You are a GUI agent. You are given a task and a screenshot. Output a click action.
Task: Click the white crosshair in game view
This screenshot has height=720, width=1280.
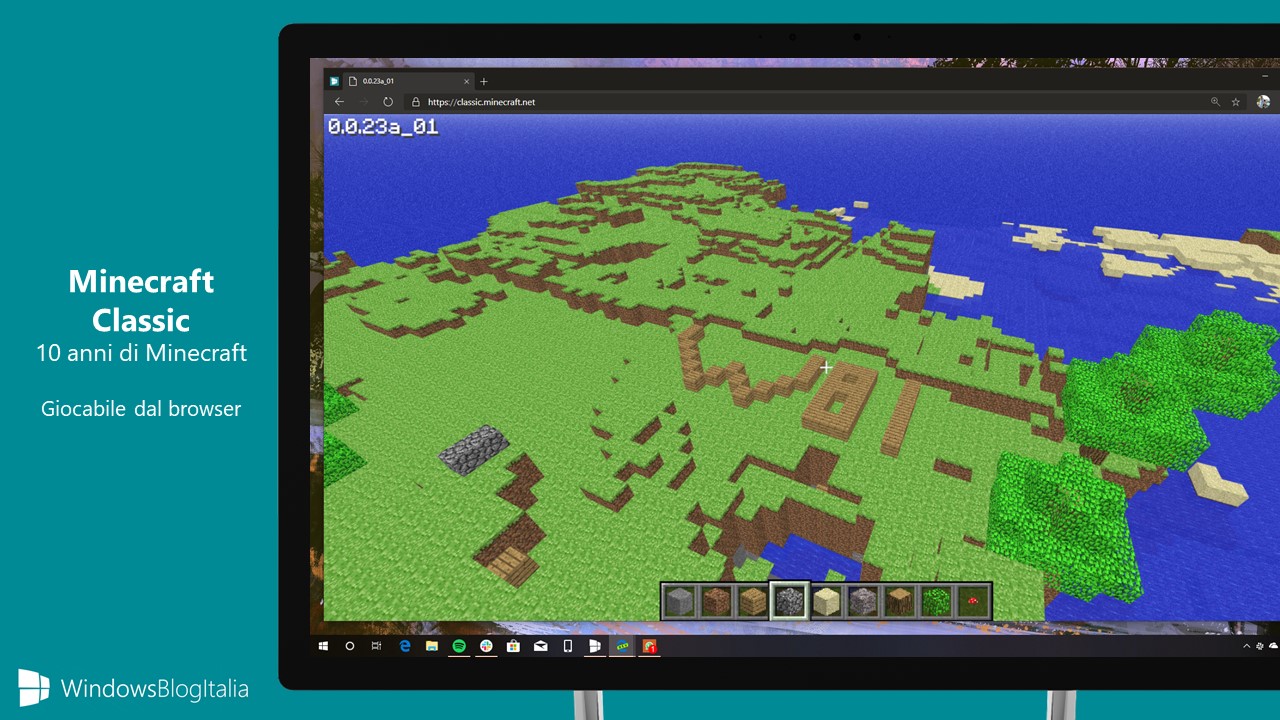coord(826,367)
